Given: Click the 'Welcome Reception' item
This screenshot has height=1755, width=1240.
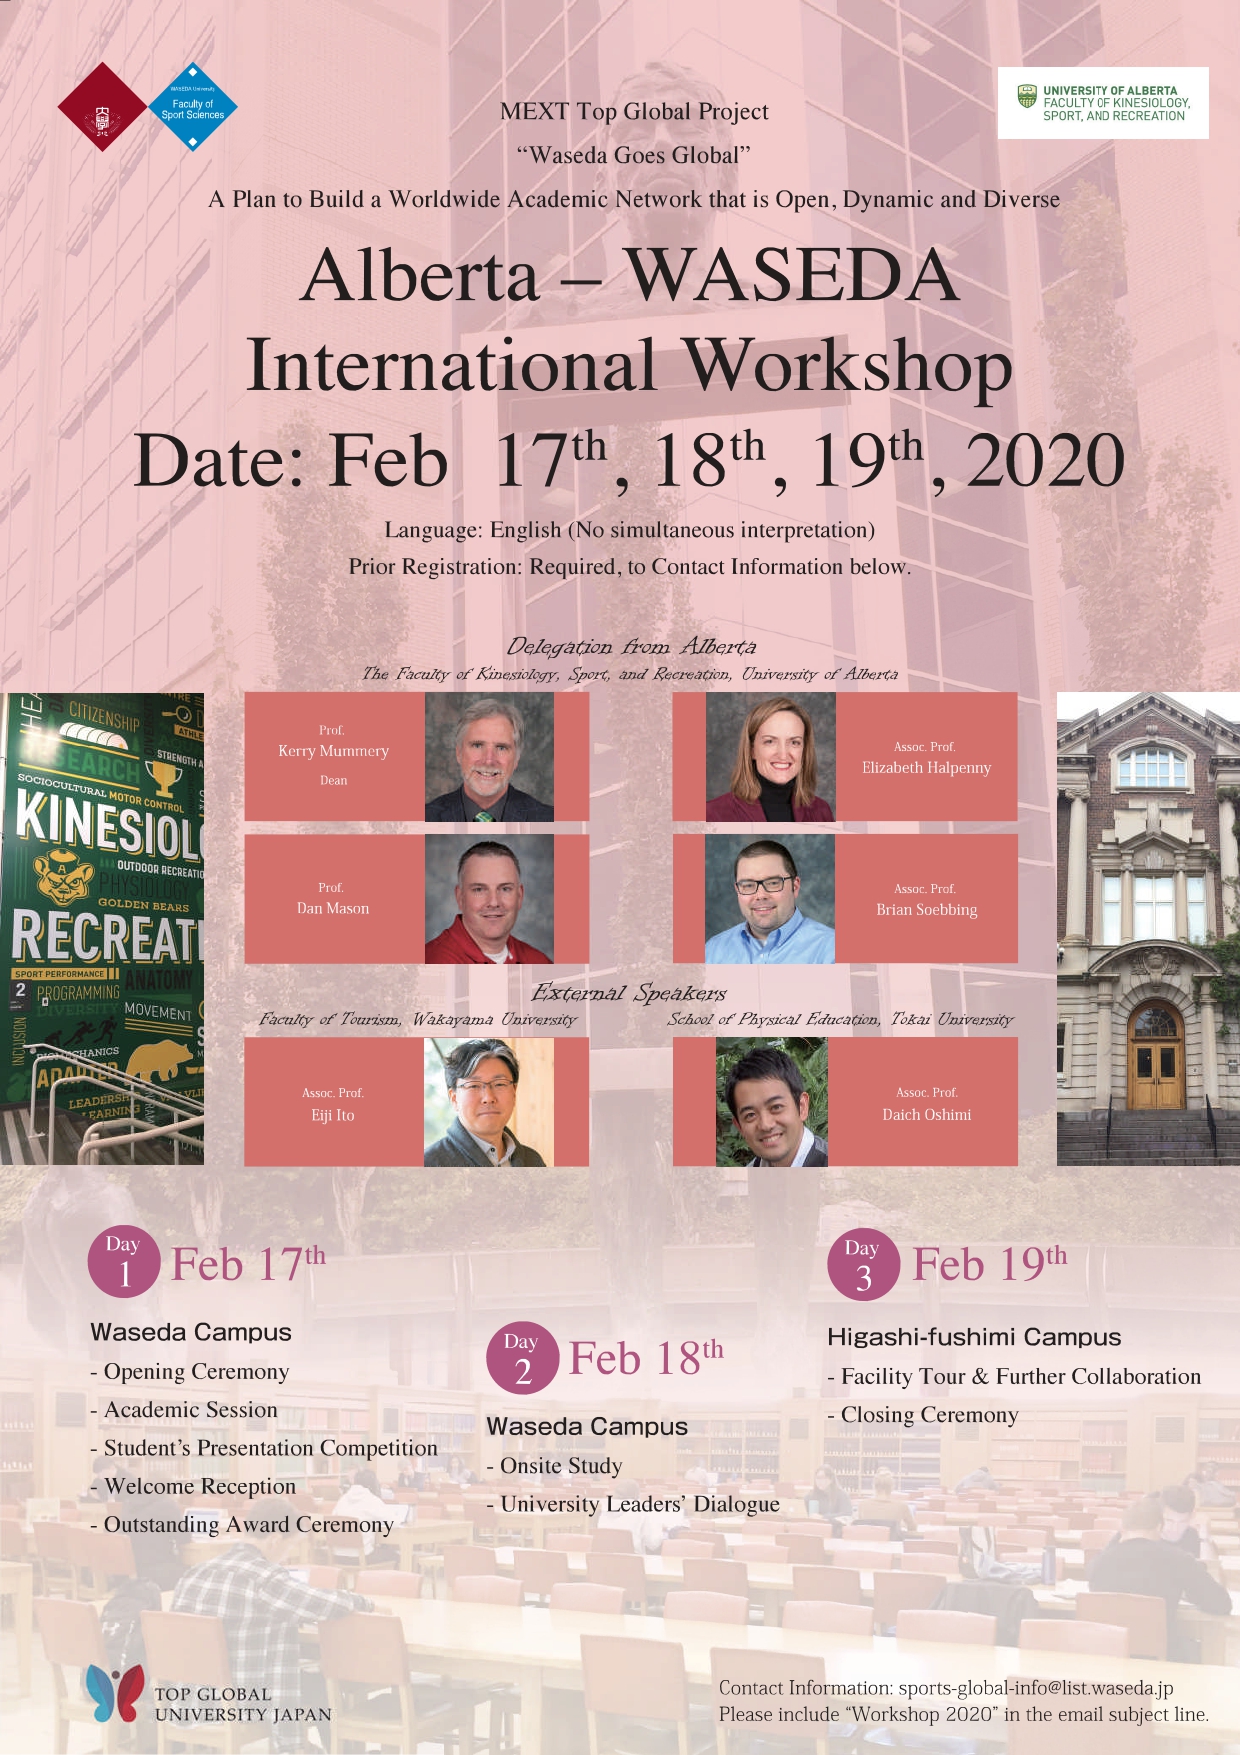Looking at the screenshot, I should tap(193, 1487).
